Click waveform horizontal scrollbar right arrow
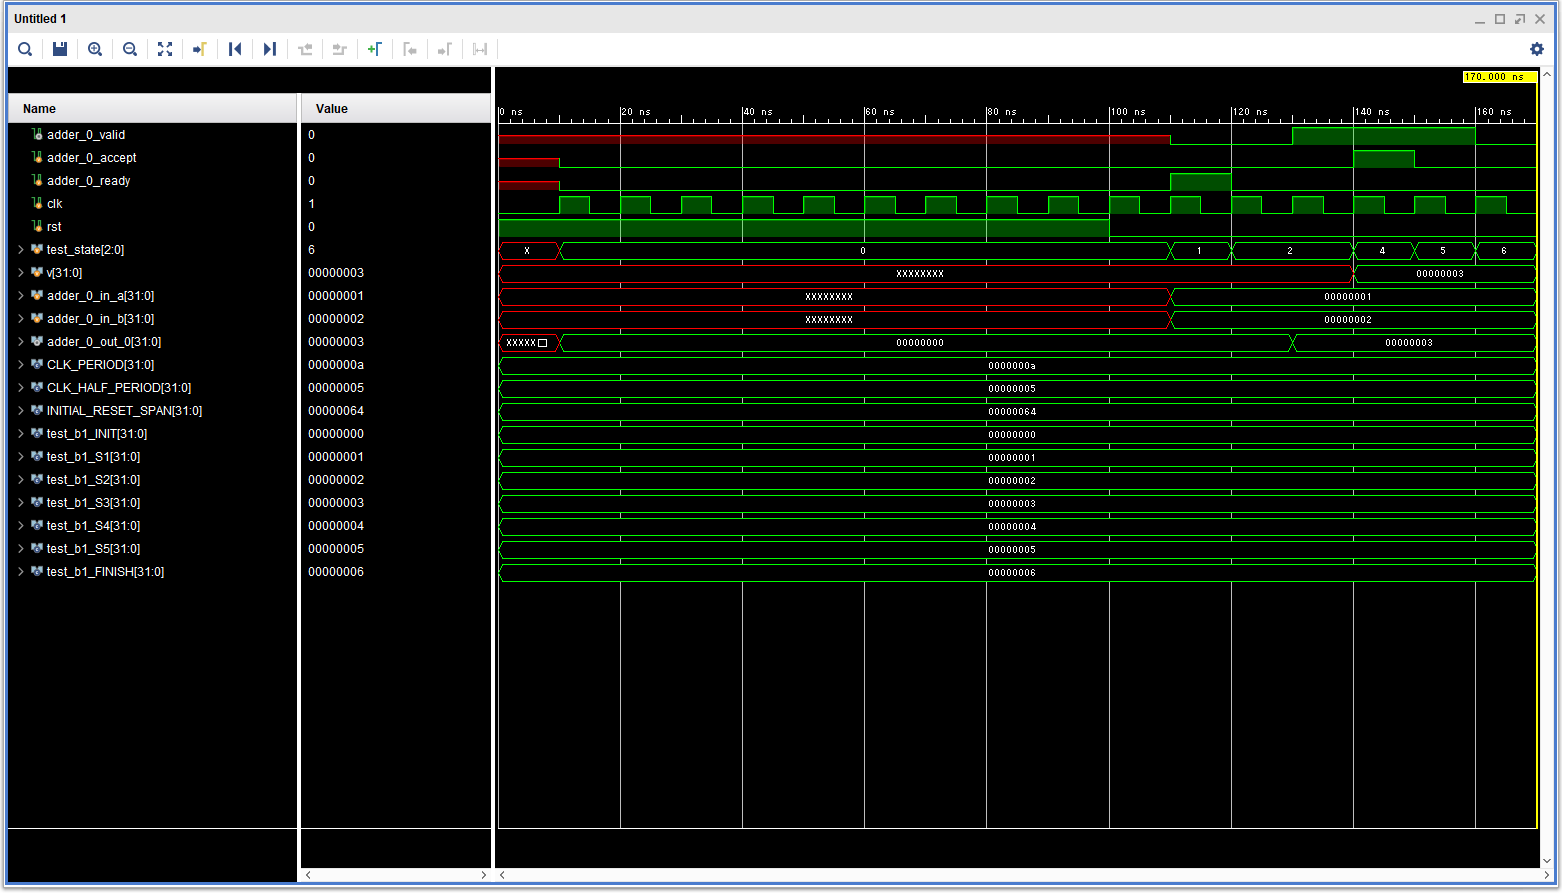The height and width of the screenshot is (893, 1562). tap(1547, 875)
